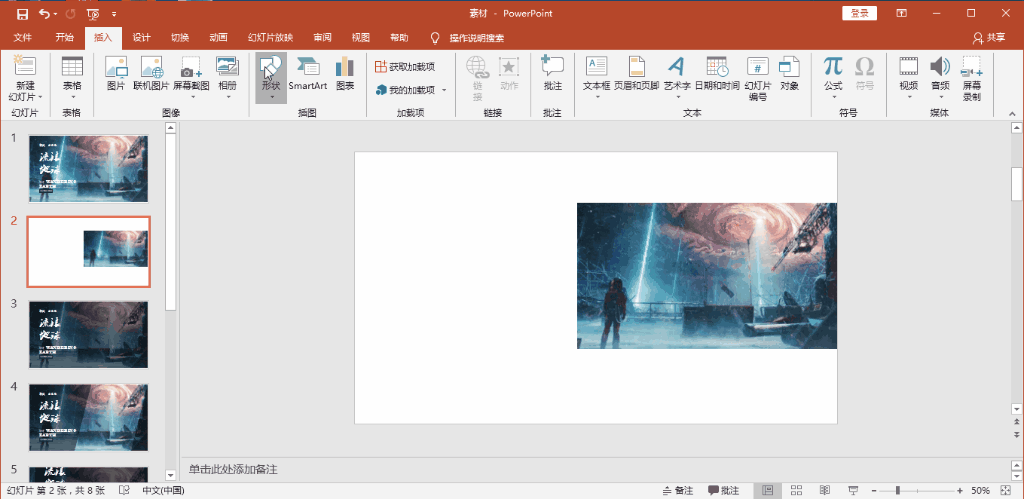Click the zoom slider in status bar
1024x499 pixels.
tap(898, 491)
